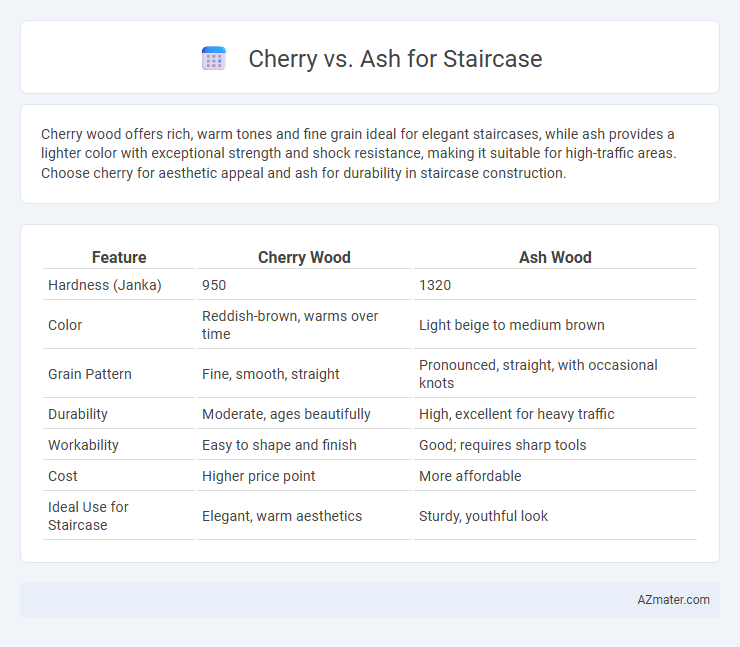Viewport: 740px width, 647px height.
Task: Click 'Easy to shape and finish' cell
Action: (279, 445)
